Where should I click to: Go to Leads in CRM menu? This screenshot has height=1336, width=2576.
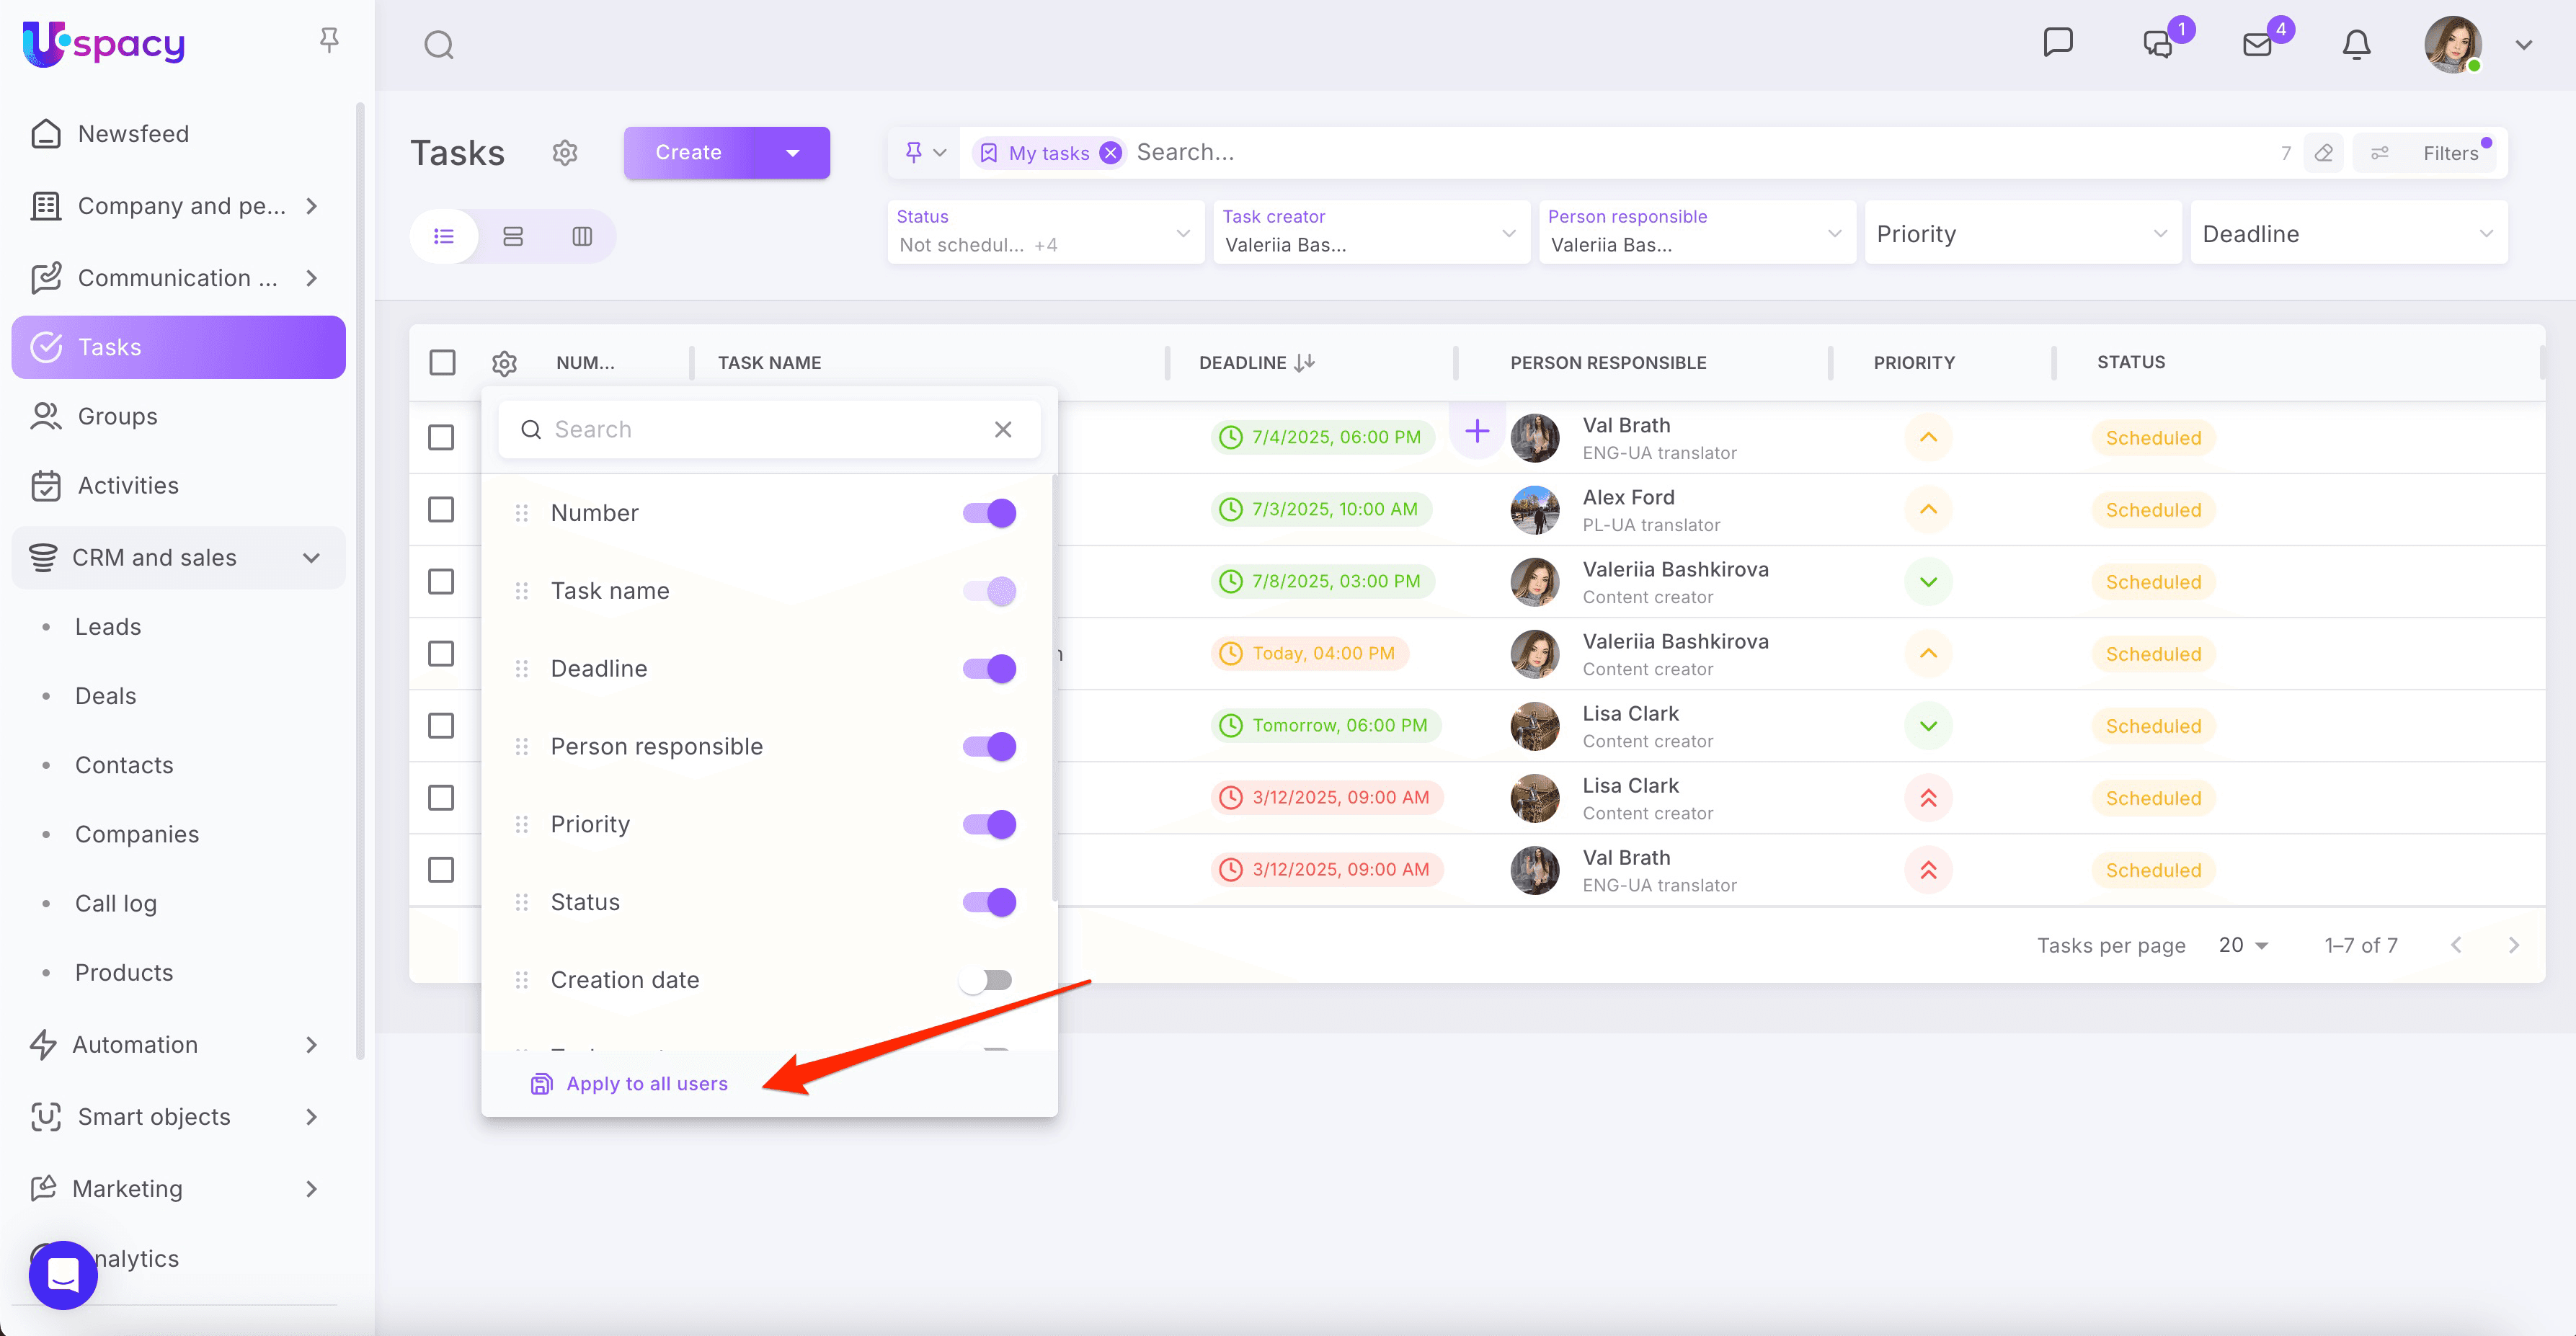[x=108, y=627]
